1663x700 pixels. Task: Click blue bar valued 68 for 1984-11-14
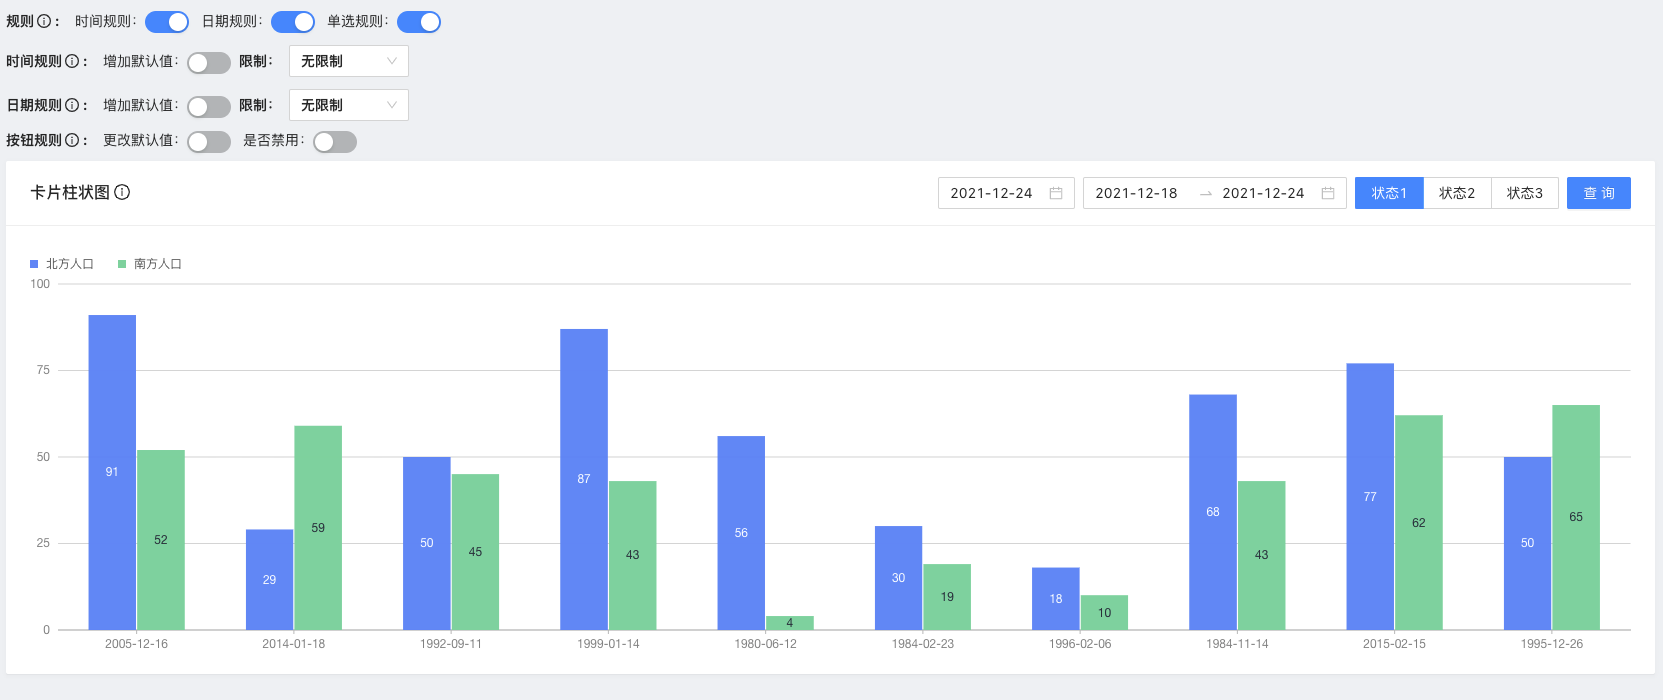coord(1213,512)
